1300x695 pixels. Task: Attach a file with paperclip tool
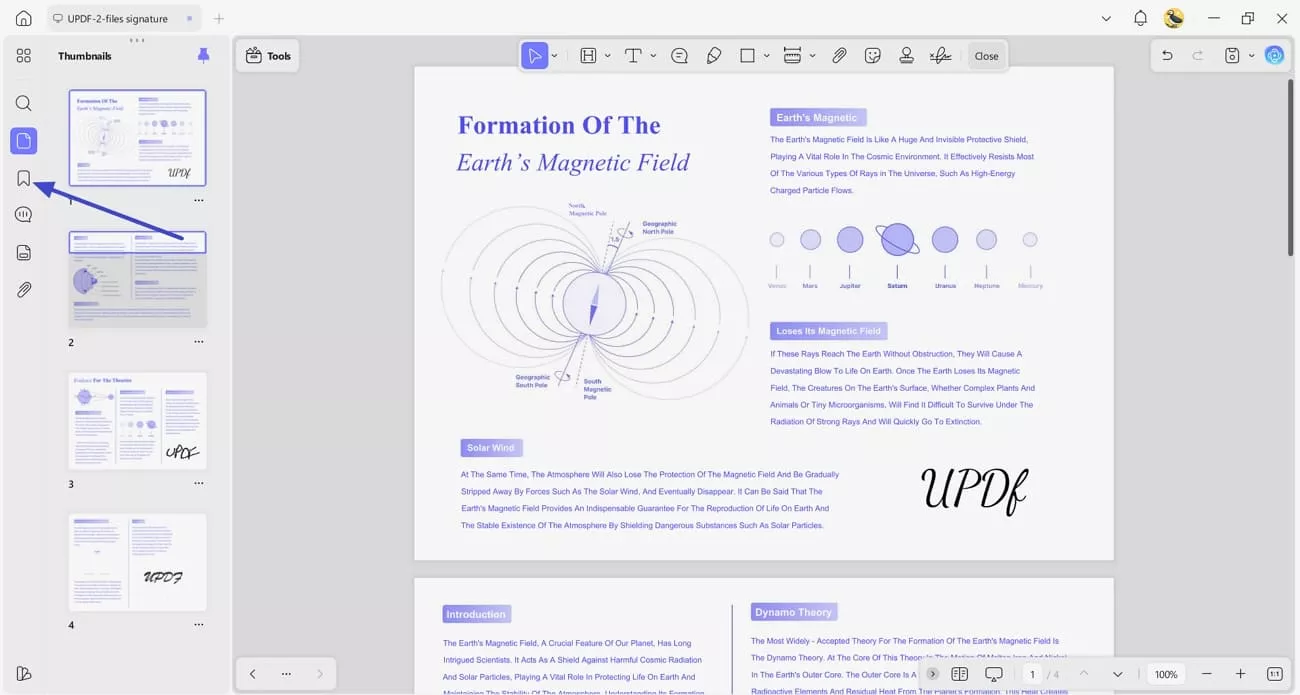tap(840, 56)
